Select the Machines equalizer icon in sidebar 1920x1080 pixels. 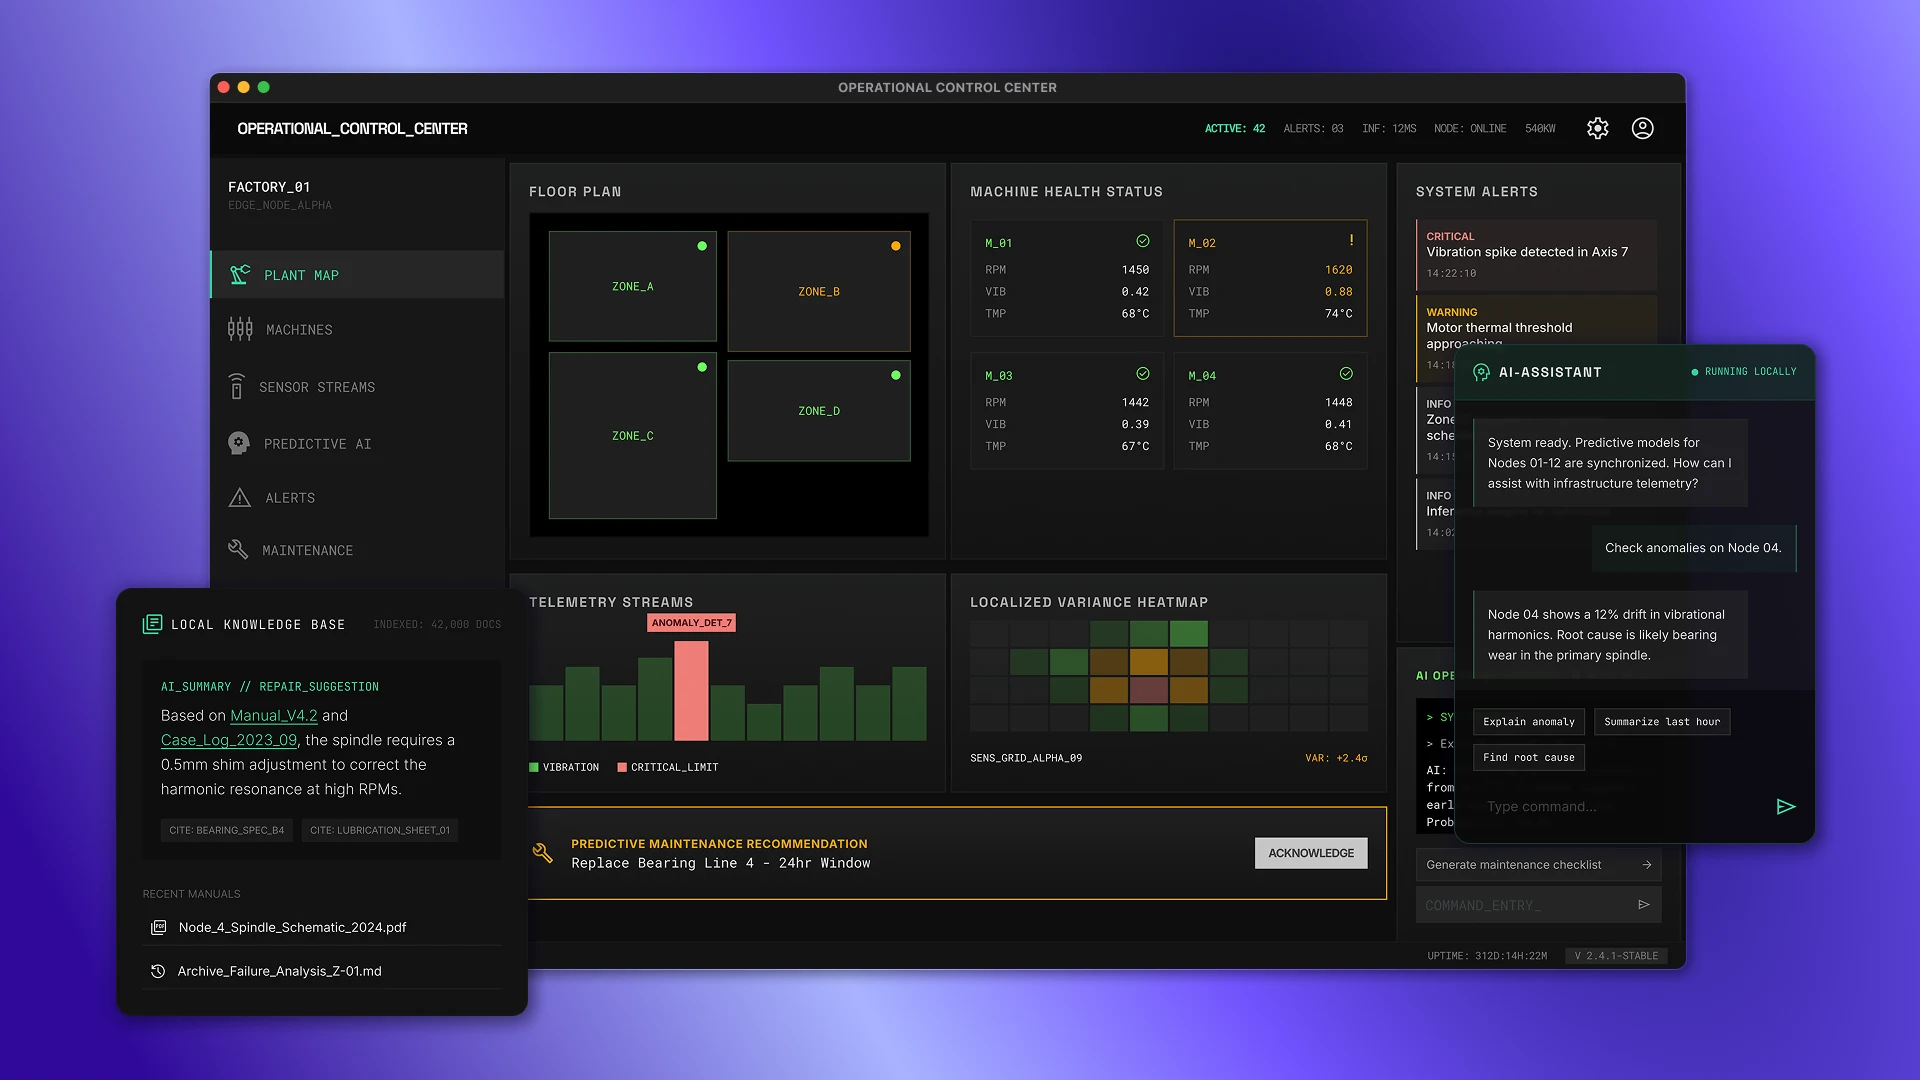click(238, 329)
